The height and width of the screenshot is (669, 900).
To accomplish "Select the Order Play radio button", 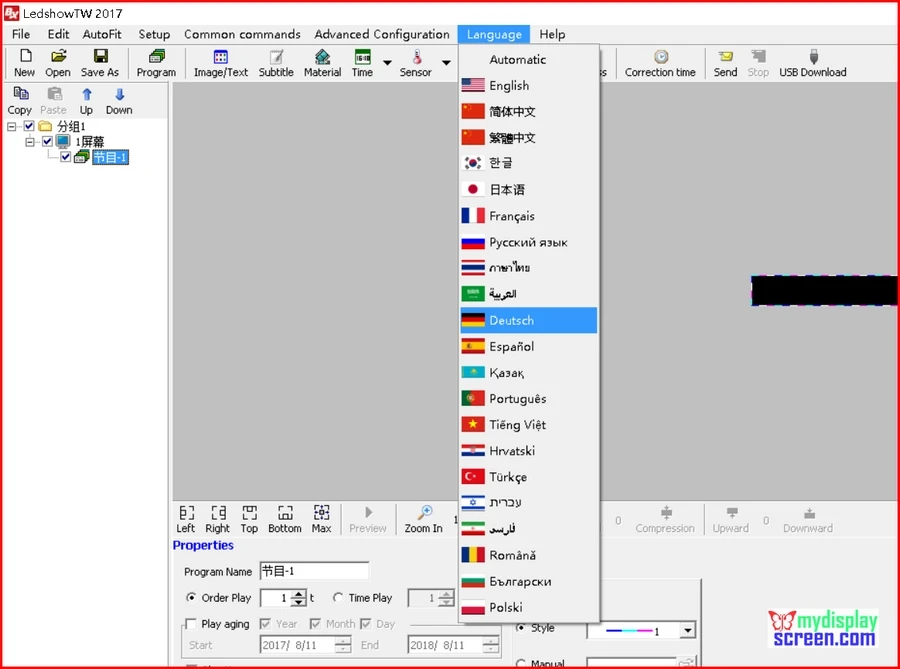I will coord(191,597).
